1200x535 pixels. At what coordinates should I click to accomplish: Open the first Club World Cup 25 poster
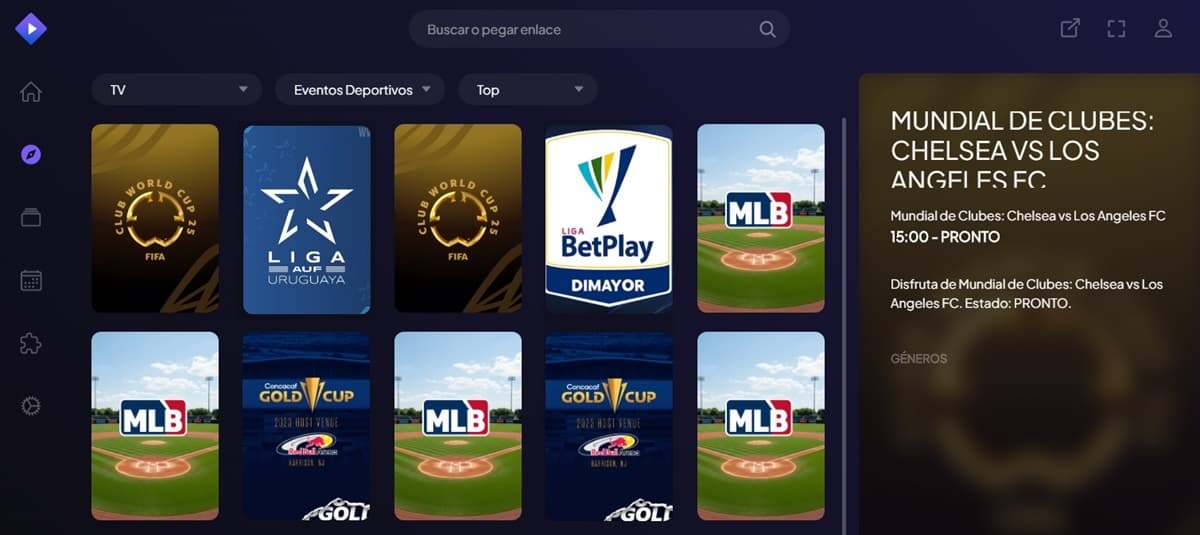pyautogui.click(x=155, y=219)
